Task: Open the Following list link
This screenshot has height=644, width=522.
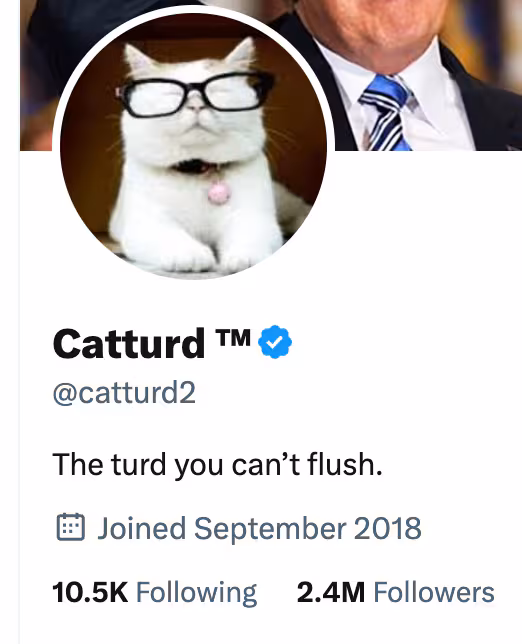Action: pyautogui.click(x=196, y=593)
